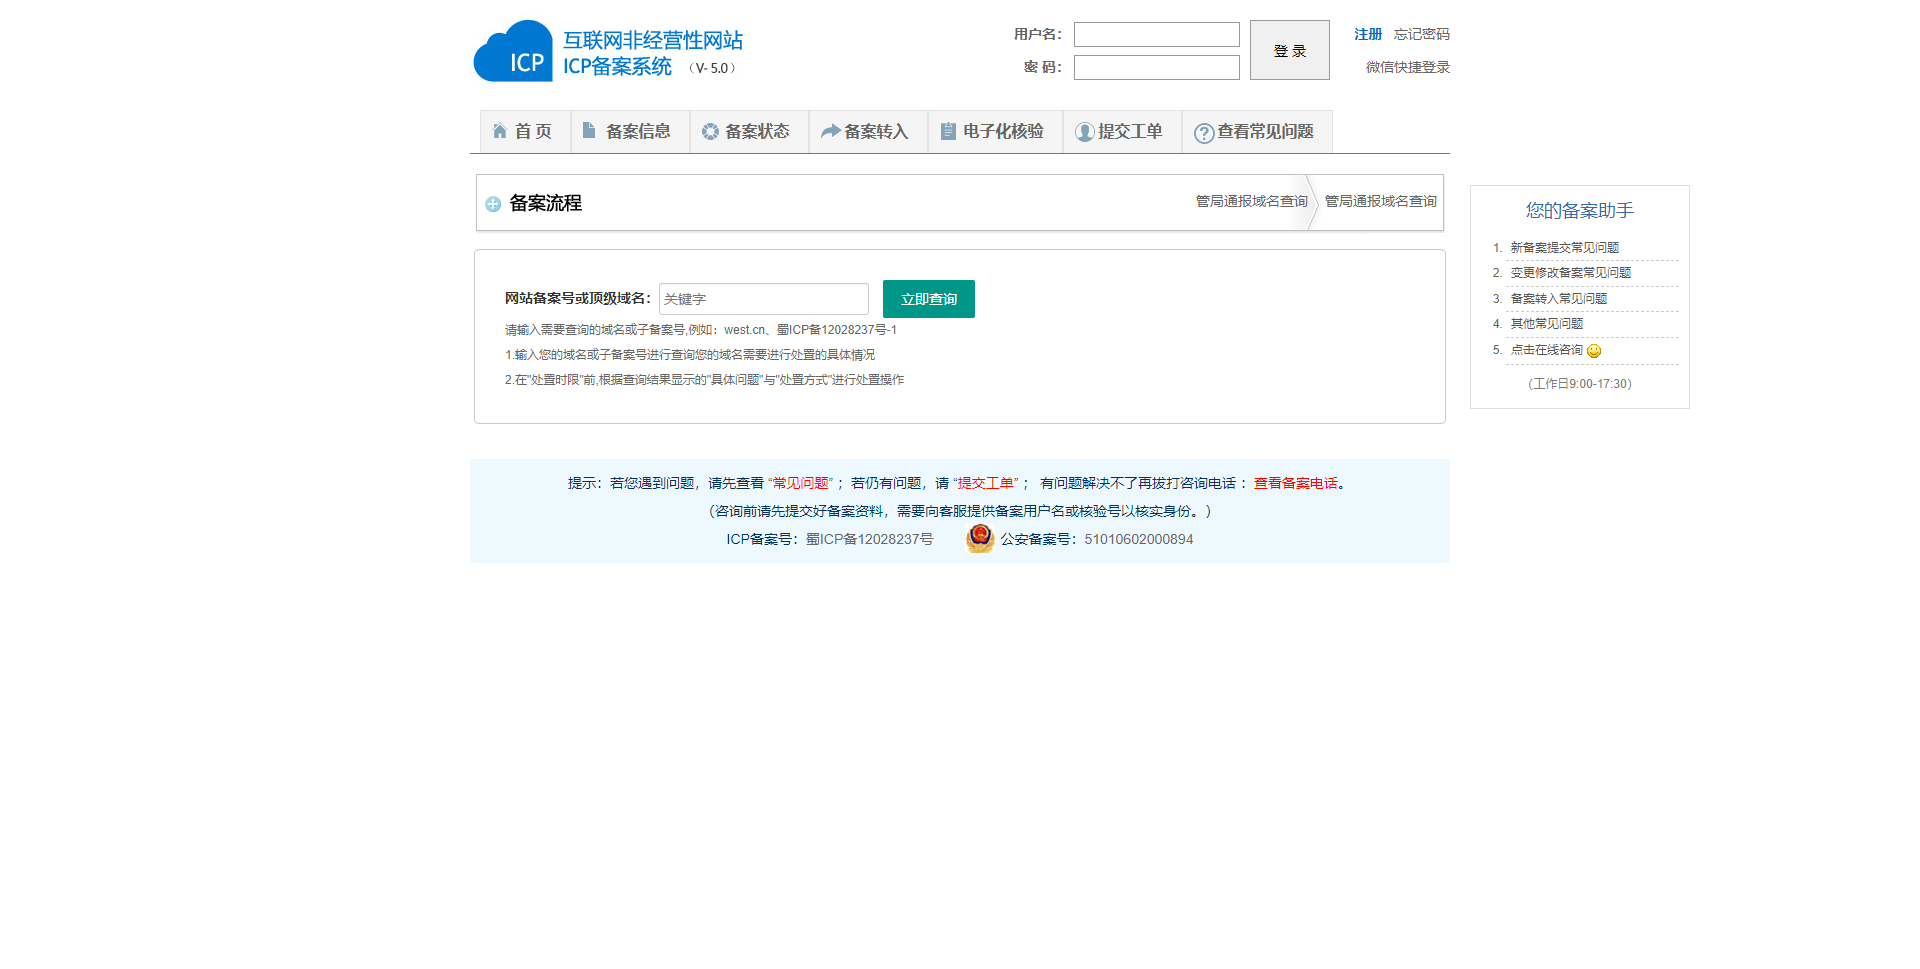Open 新备案提交常见问题 in helper panel

1564,247
